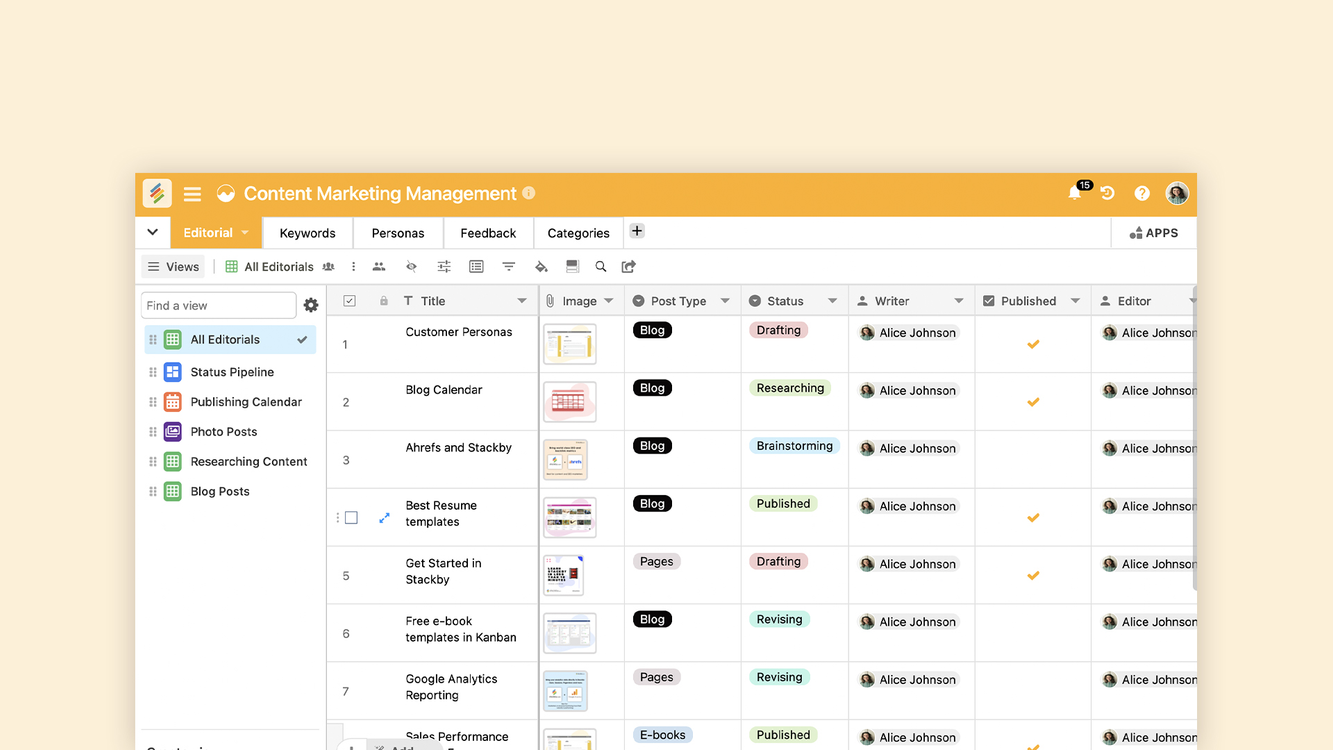Expand the Editorial tab dropdown arrow
The image size is (1333, 750).
point(245,233)
